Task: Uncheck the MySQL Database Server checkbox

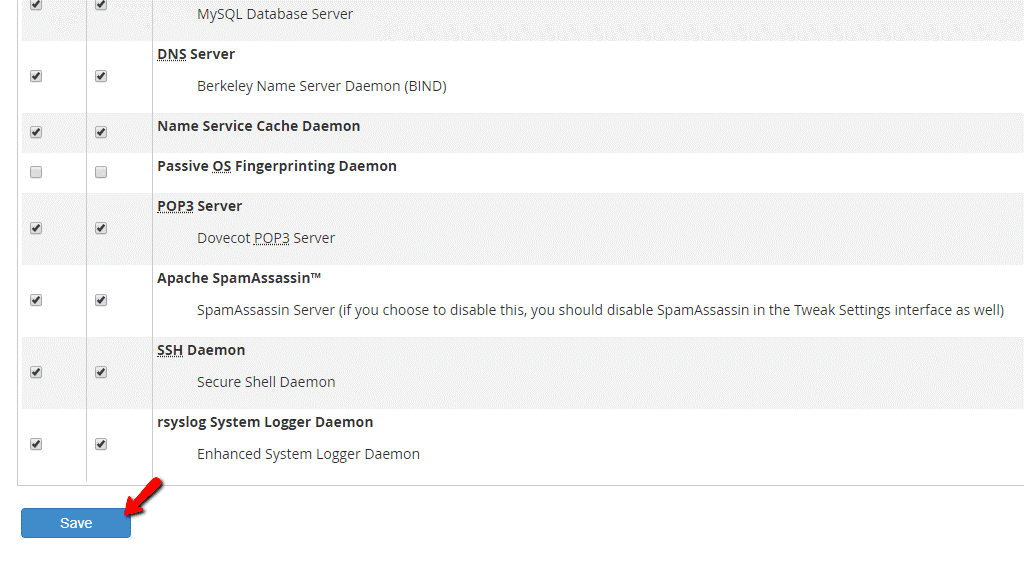Action: [36, 4]
